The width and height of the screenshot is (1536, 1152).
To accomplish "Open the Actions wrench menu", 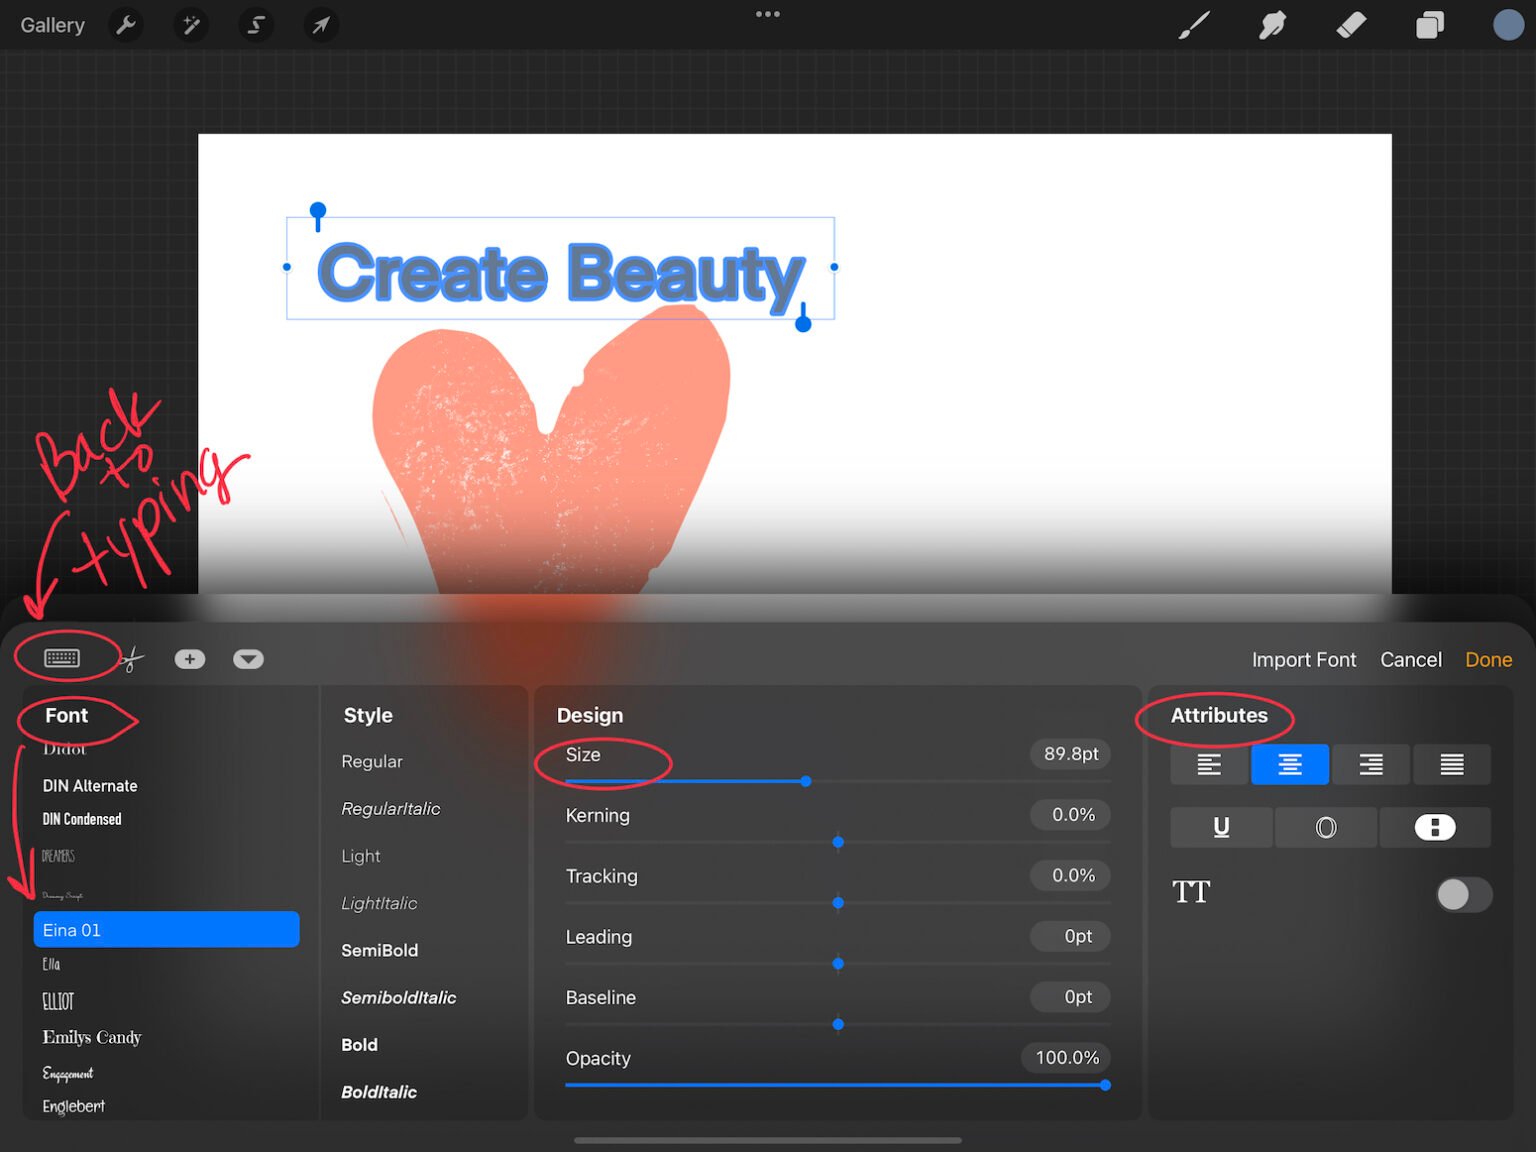I will pos(126,25).
